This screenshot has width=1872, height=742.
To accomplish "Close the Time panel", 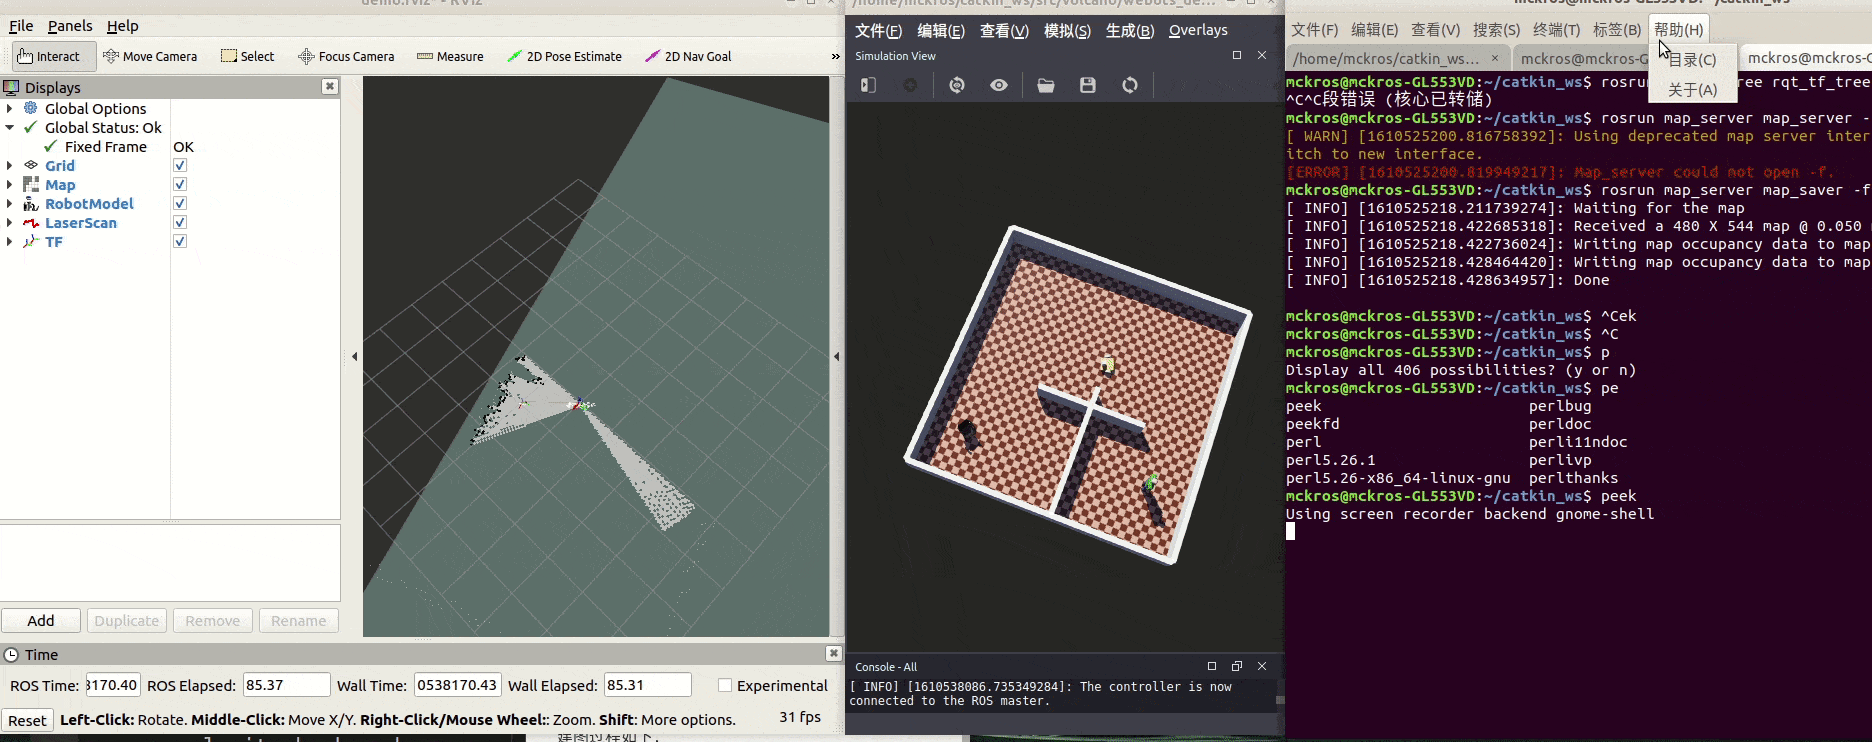I will (x=833, y=653).
